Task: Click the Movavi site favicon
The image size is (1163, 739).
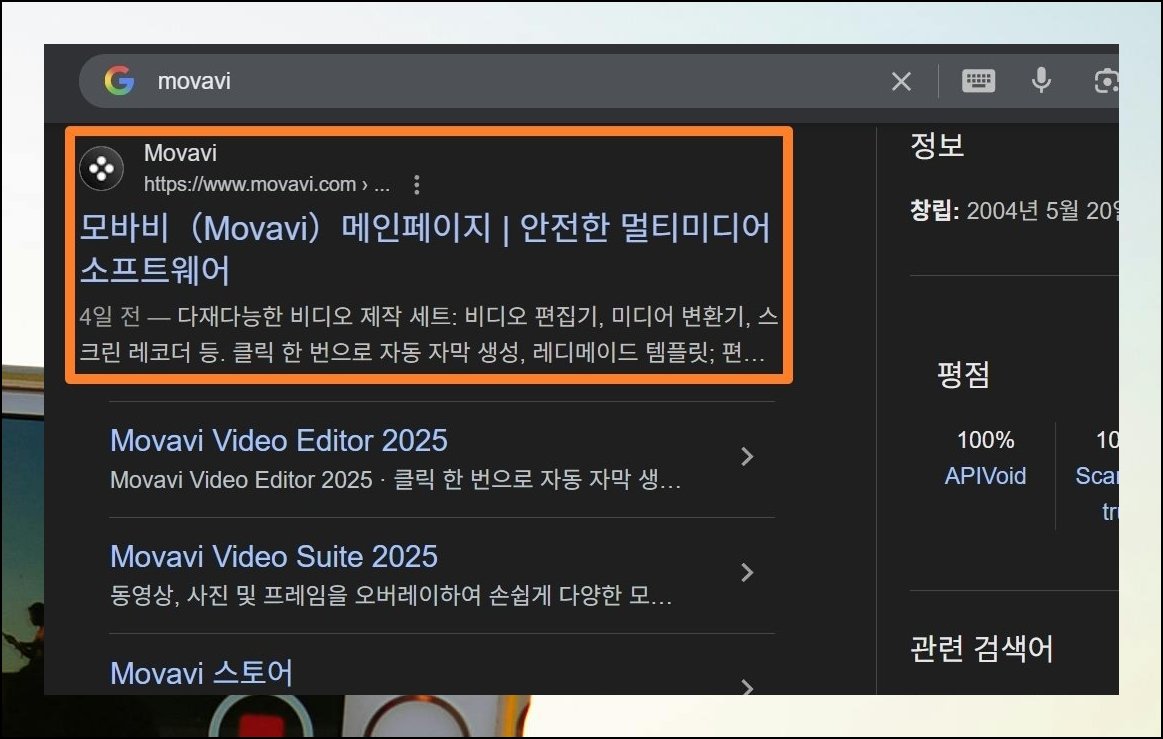Action: pyautogui.click(x=102, y=169)
